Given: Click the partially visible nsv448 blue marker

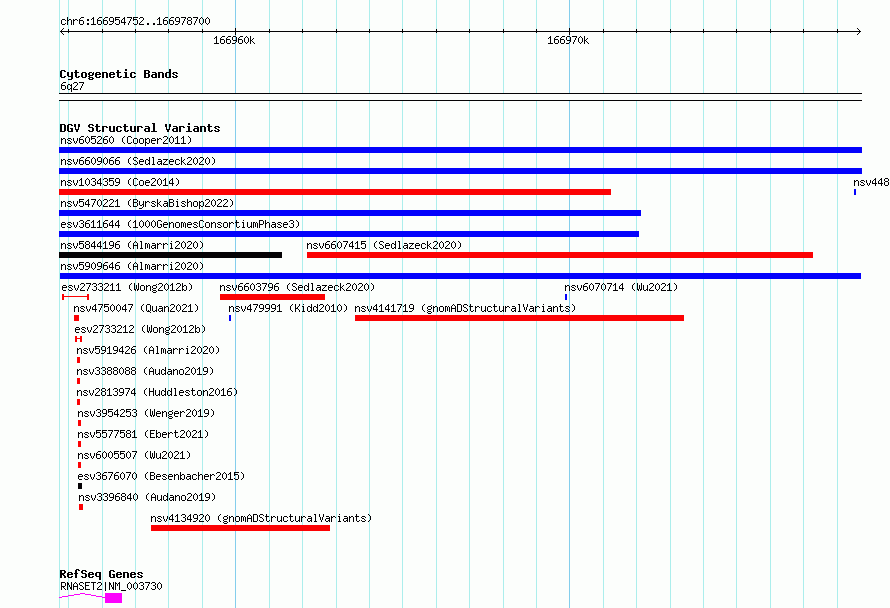Looking at the screenshot, I should click(855, 192).
